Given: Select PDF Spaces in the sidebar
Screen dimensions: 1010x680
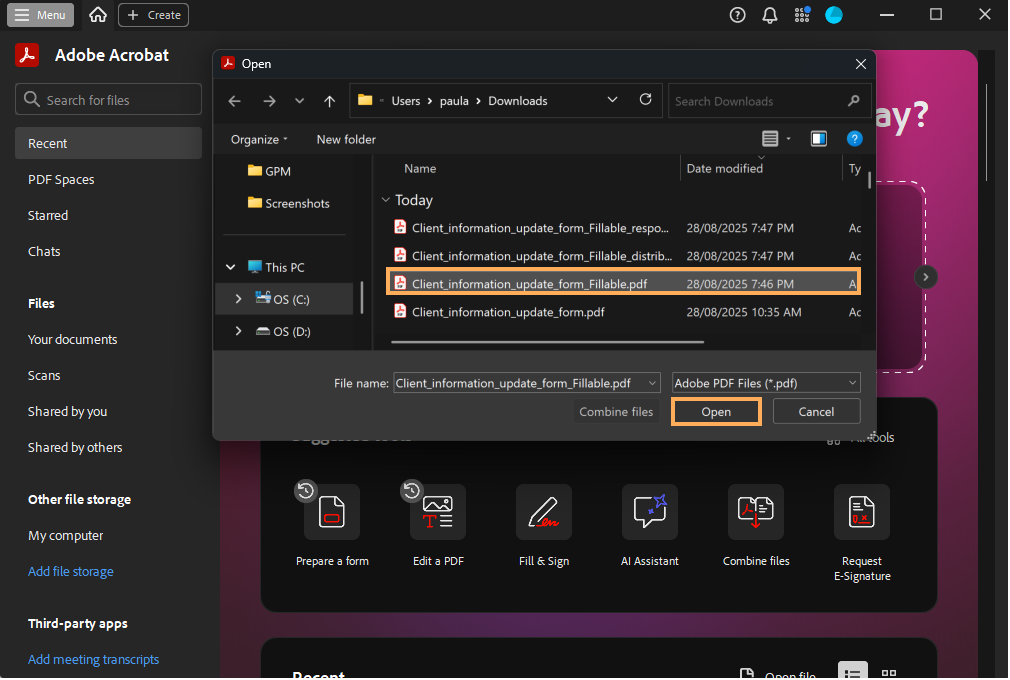Looking at the screenshot, I should coord(61,180).
